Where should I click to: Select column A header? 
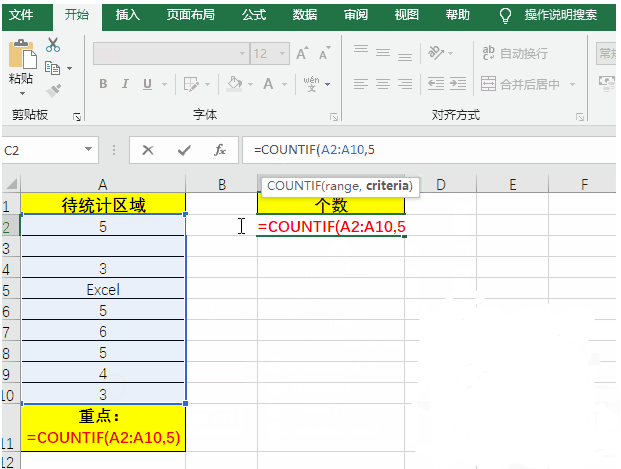click(103, 184)
